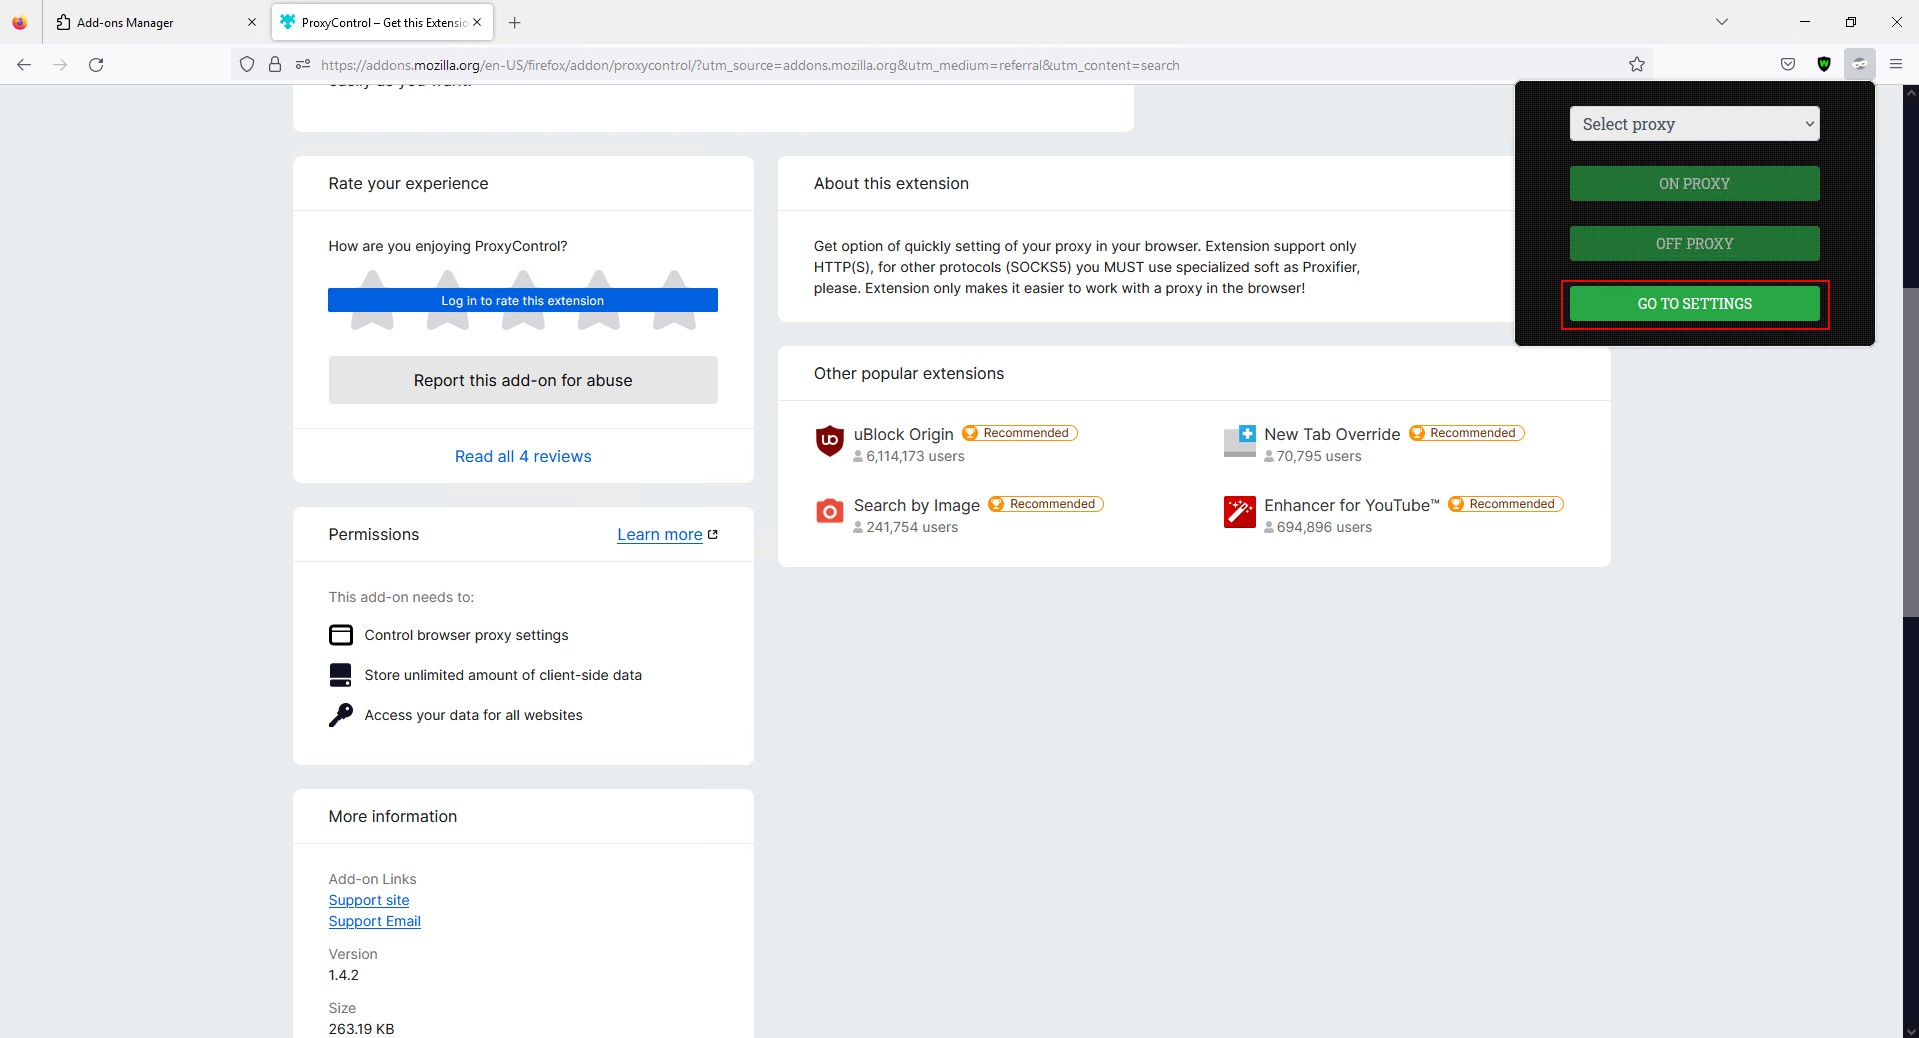The height and width of the screenshot is (1038, 1919).
Task: Click the OFF PROXY button
Action: 1694,244
